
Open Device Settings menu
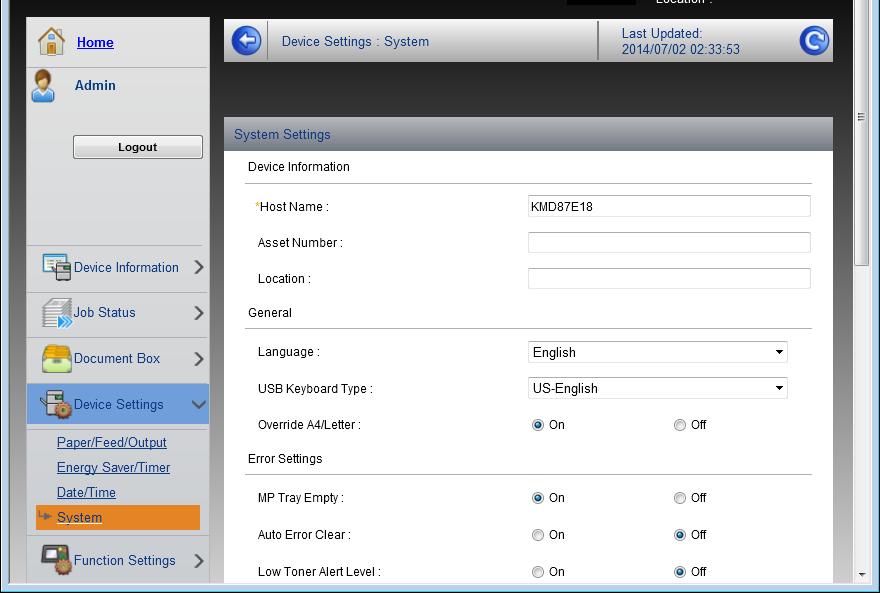[x=117, y=404]
